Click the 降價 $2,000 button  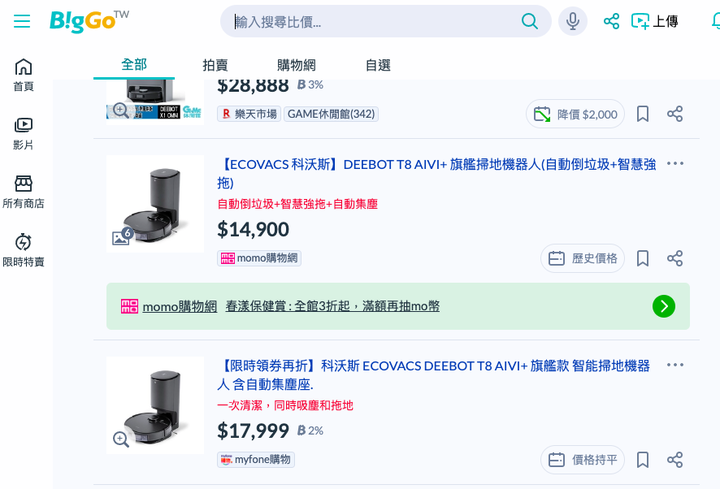pyautogui.click(x=575, y=114)
